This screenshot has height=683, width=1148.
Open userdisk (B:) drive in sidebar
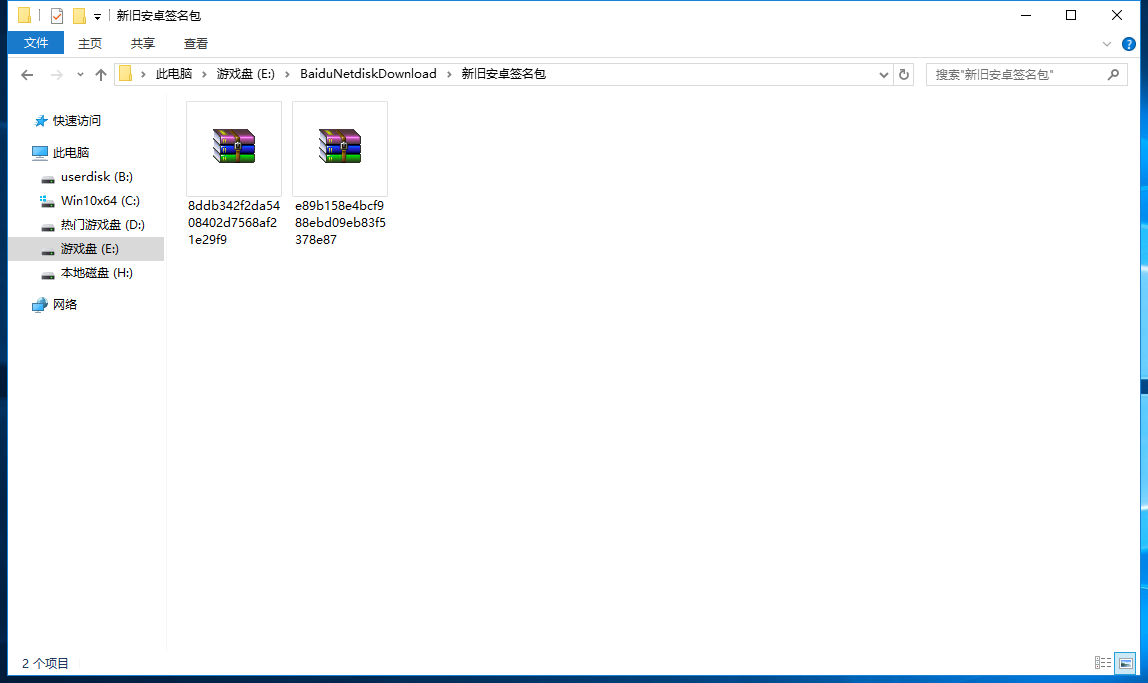[97, 176]
